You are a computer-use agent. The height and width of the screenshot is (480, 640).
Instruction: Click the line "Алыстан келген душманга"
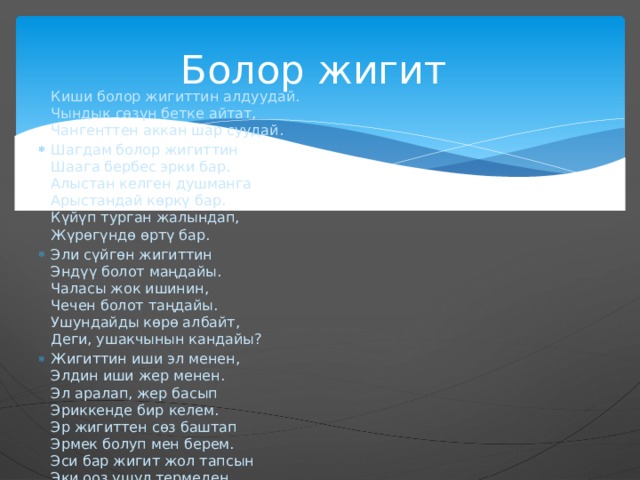(x=151, y=184)
